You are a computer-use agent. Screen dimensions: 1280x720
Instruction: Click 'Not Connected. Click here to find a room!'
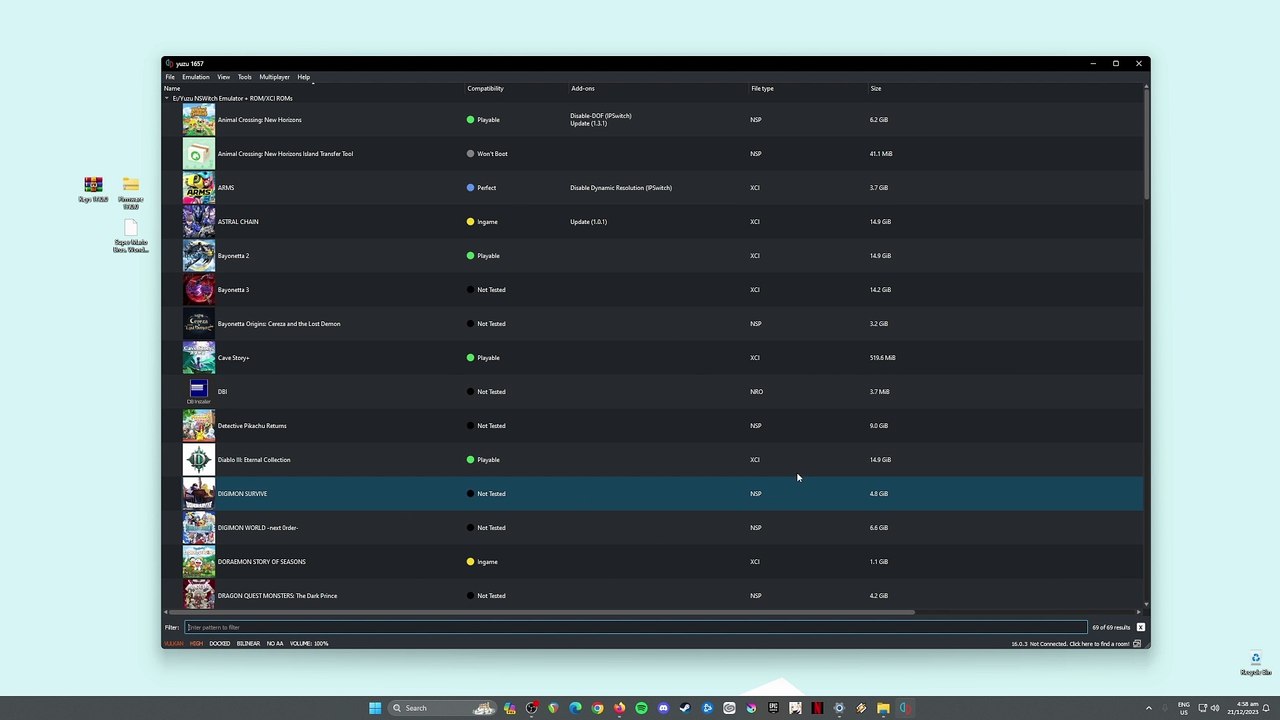(x=1079, y=644)
